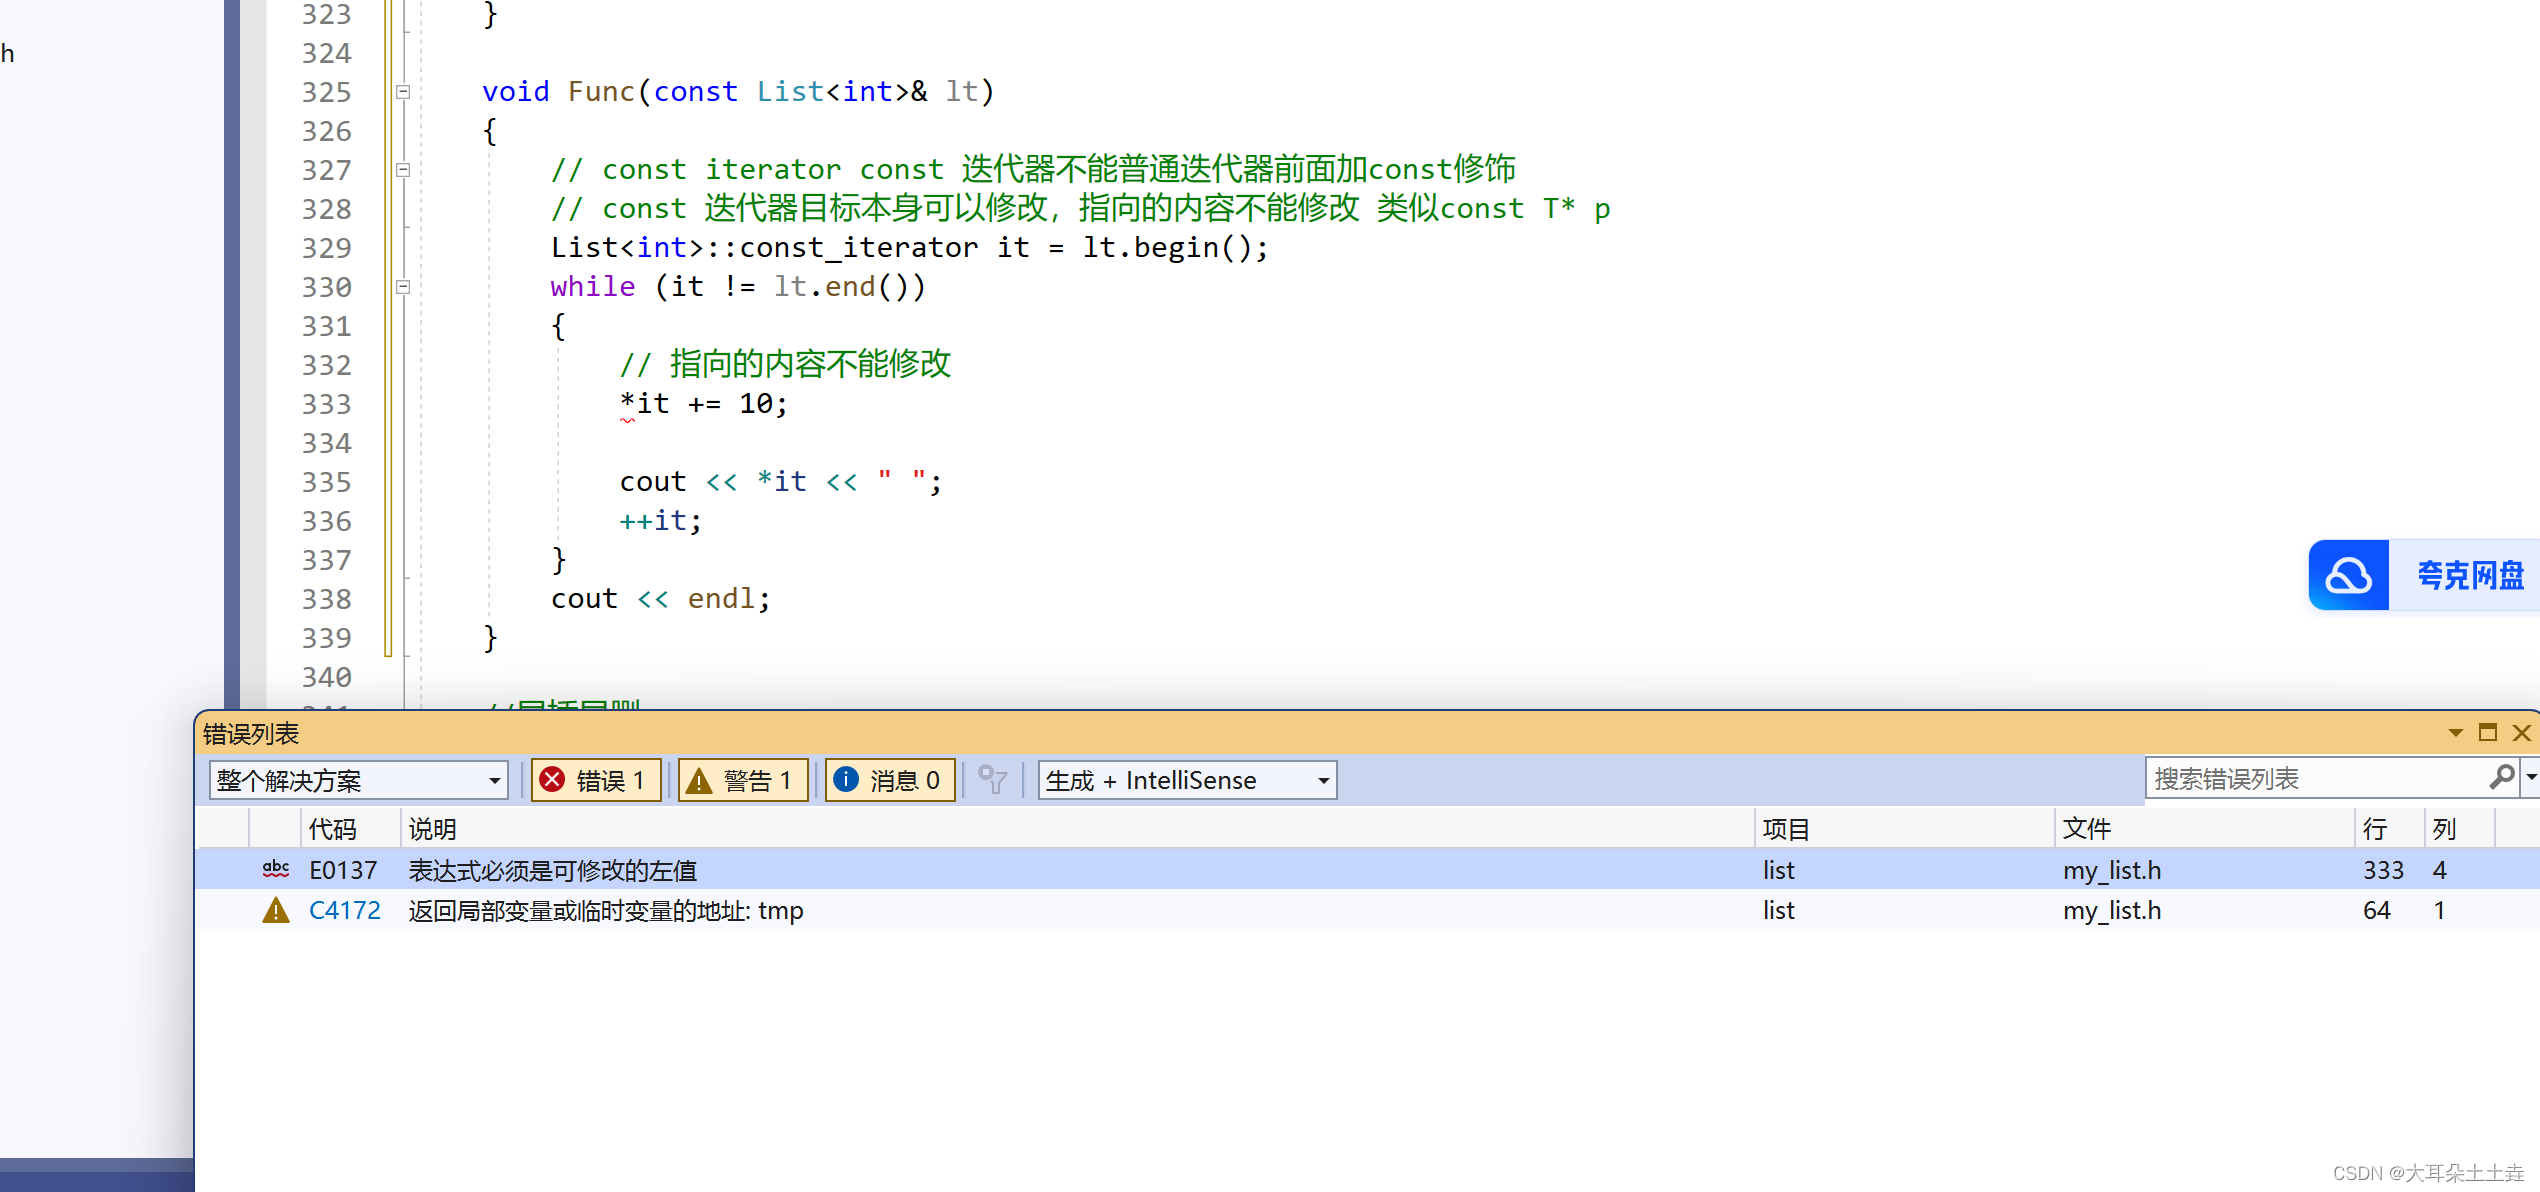Viewport: 2540px width, 1192px height.
Task: Collapse the Func function fold marker
Action: click(403, 92)
